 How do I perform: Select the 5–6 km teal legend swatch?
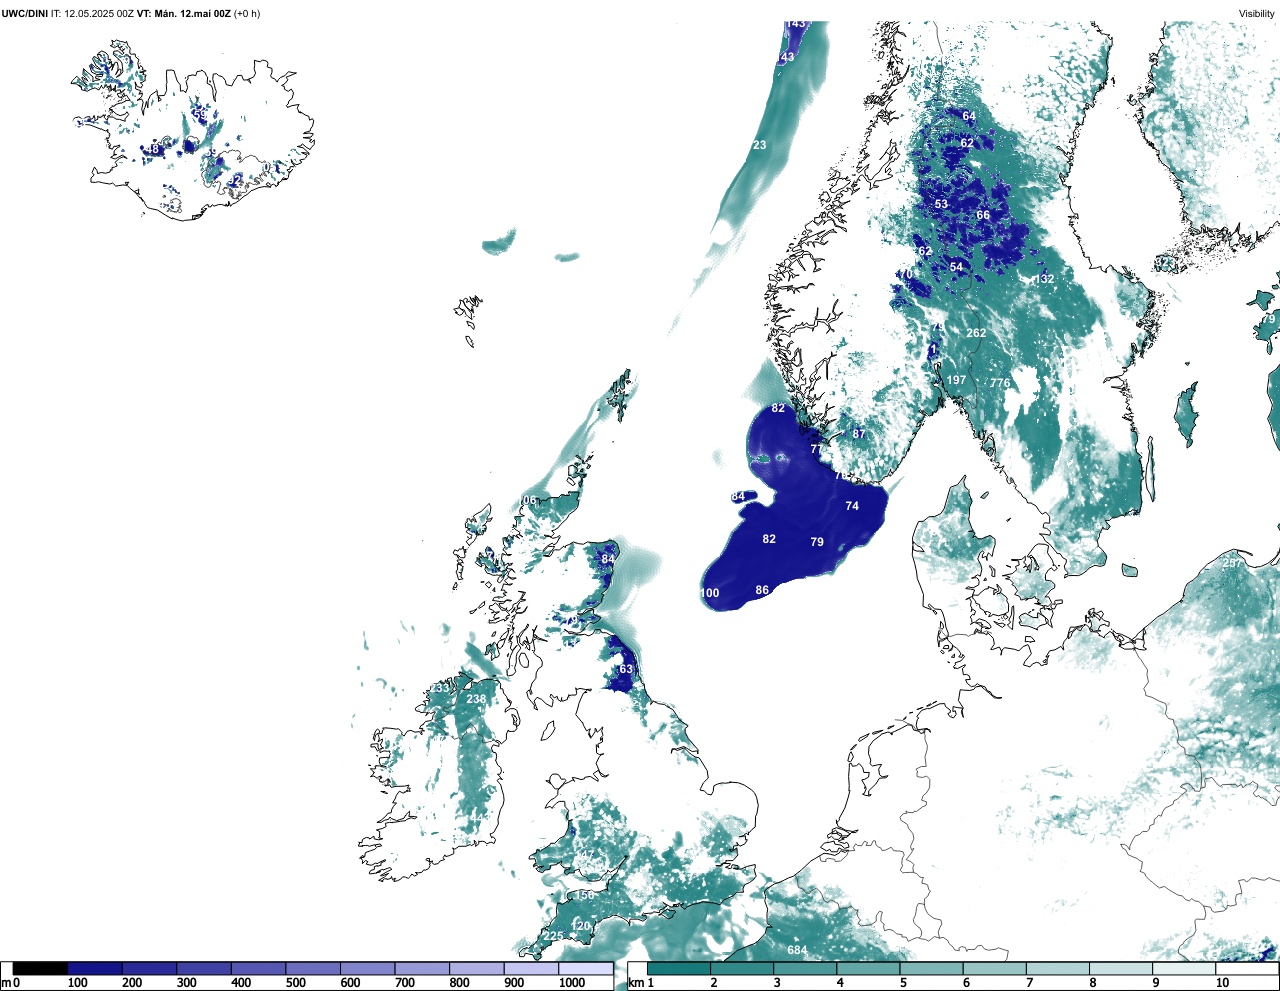click(932, 968)
